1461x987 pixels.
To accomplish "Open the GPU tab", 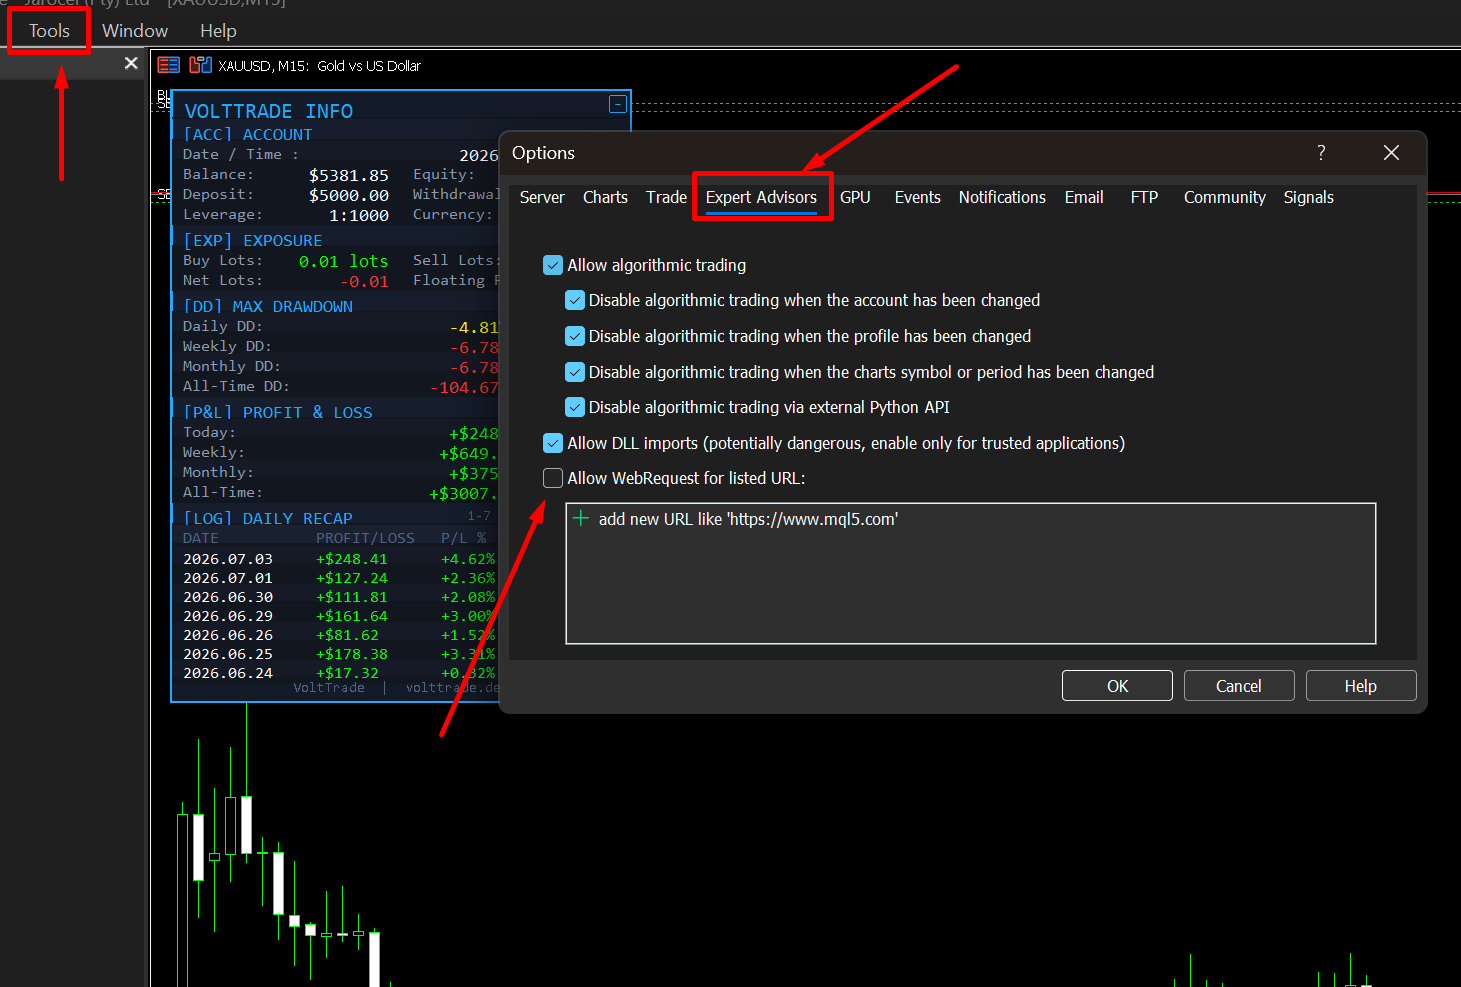I will (855, 197).
